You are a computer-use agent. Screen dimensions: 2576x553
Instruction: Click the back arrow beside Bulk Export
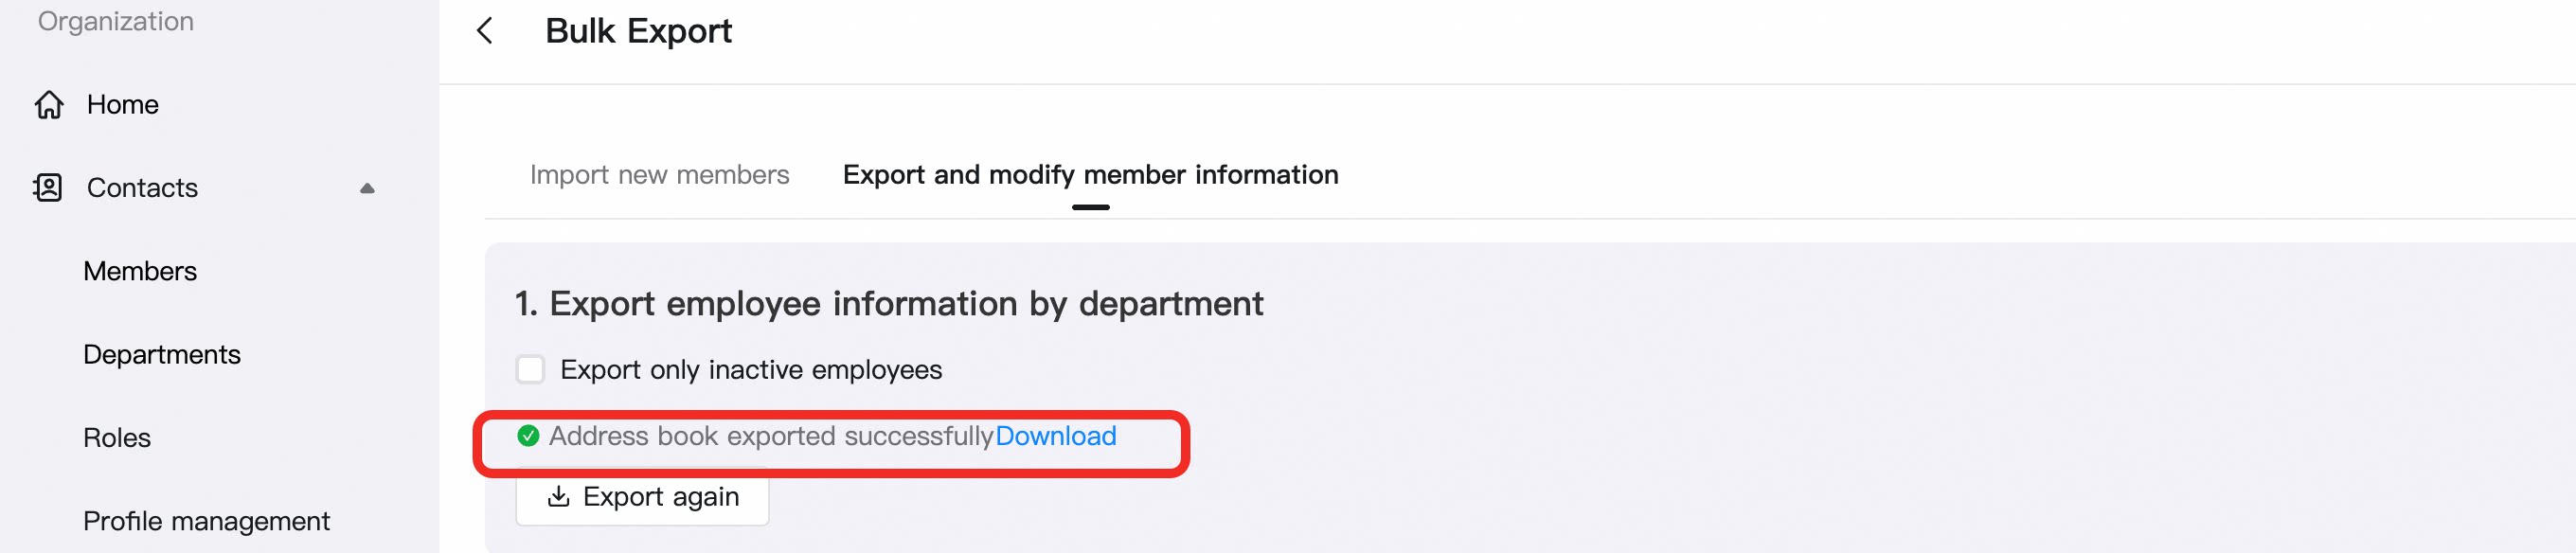pos(485,31)
